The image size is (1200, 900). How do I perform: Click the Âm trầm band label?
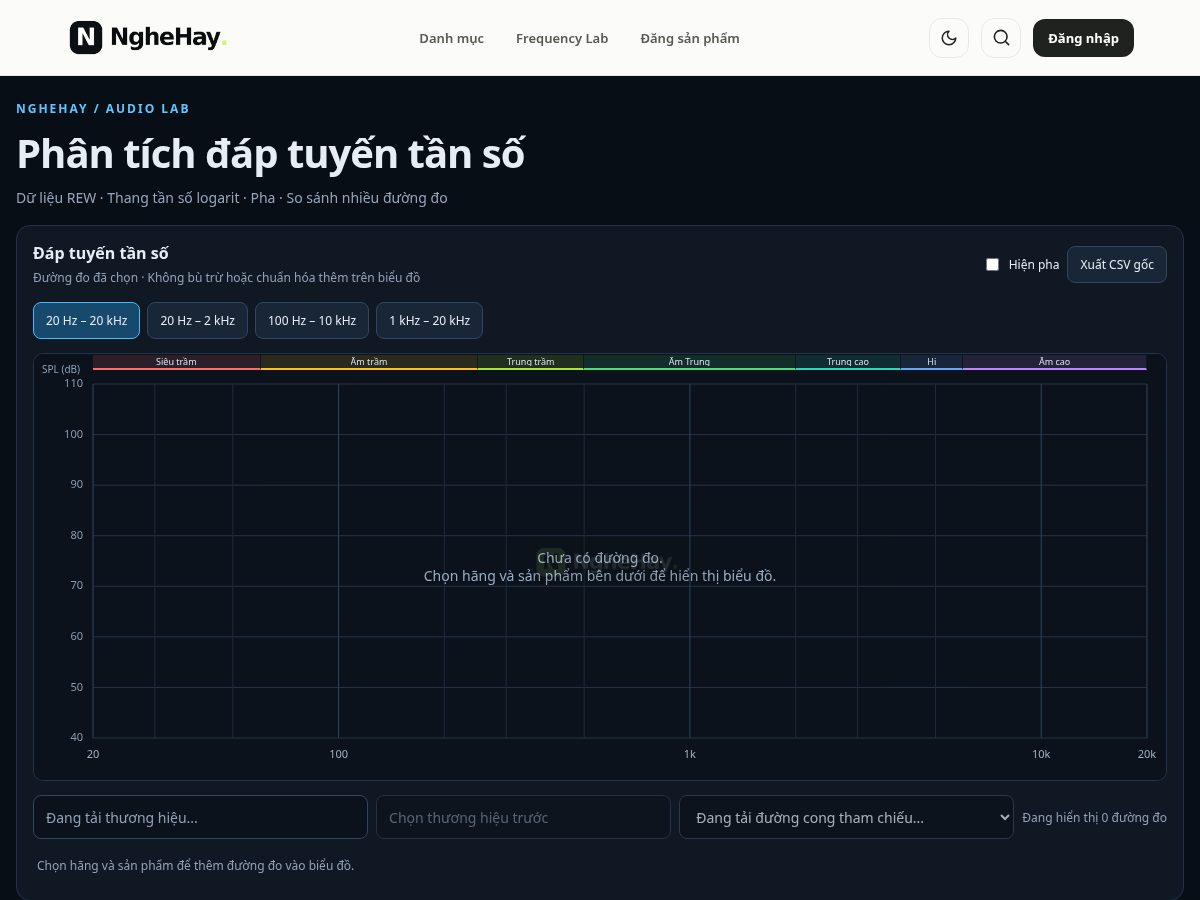tap(369, 362)
